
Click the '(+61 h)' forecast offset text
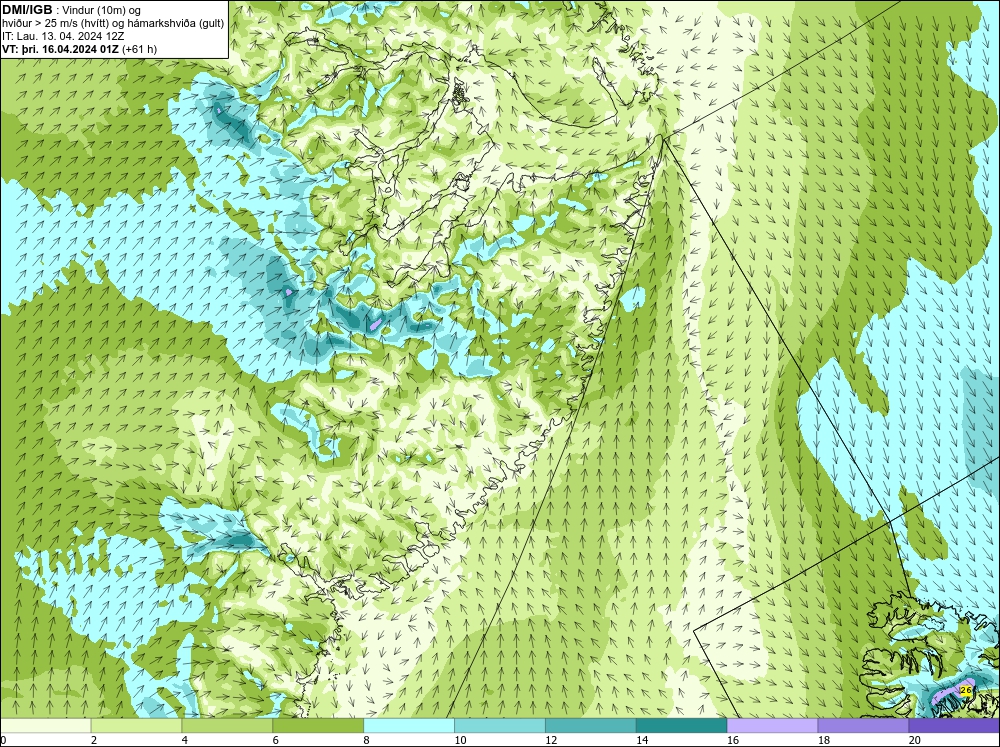139,48
